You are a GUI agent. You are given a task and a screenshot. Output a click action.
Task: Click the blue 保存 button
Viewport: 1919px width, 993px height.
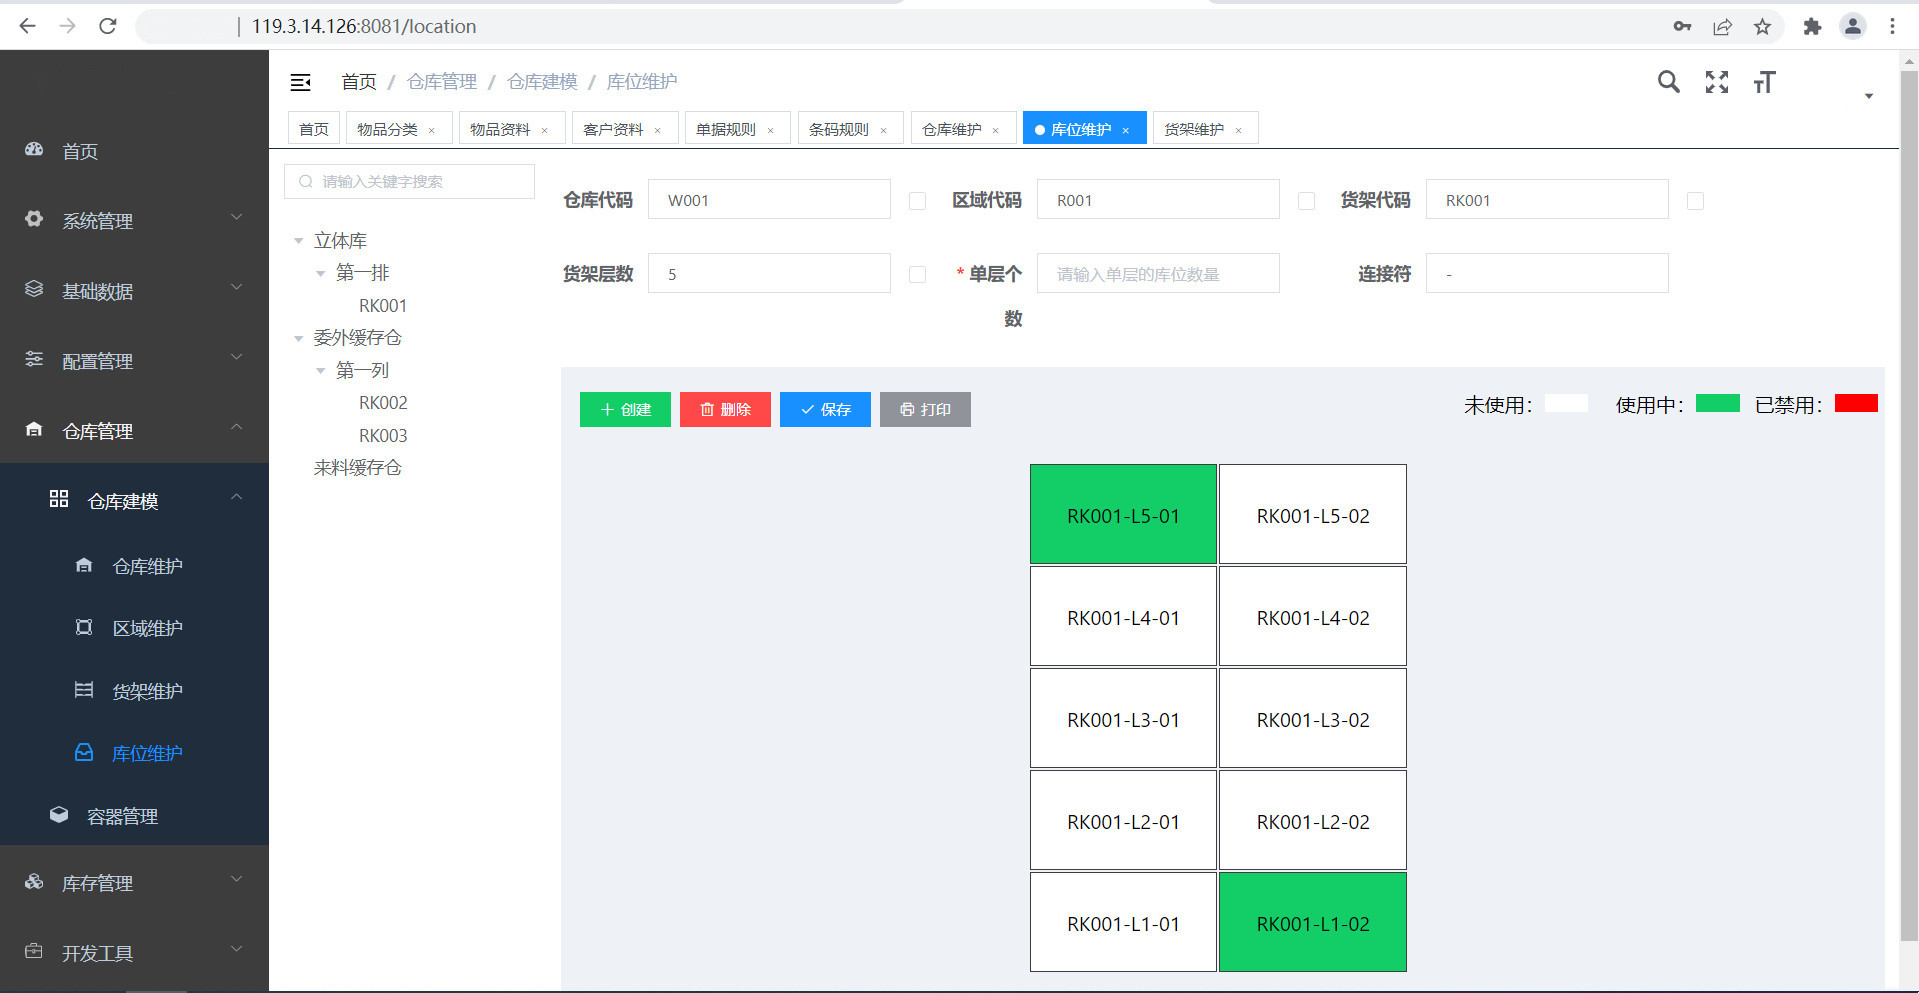click(825, 409)
